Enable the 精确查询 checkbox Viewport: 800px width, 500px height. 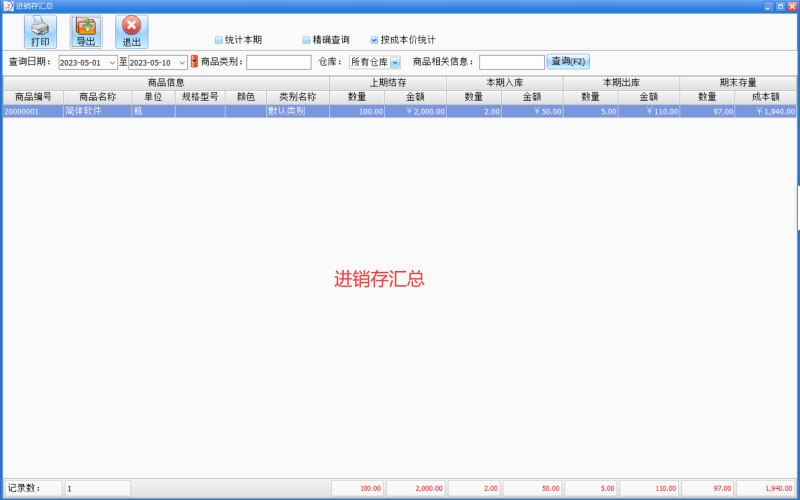[x=306, y=40]
